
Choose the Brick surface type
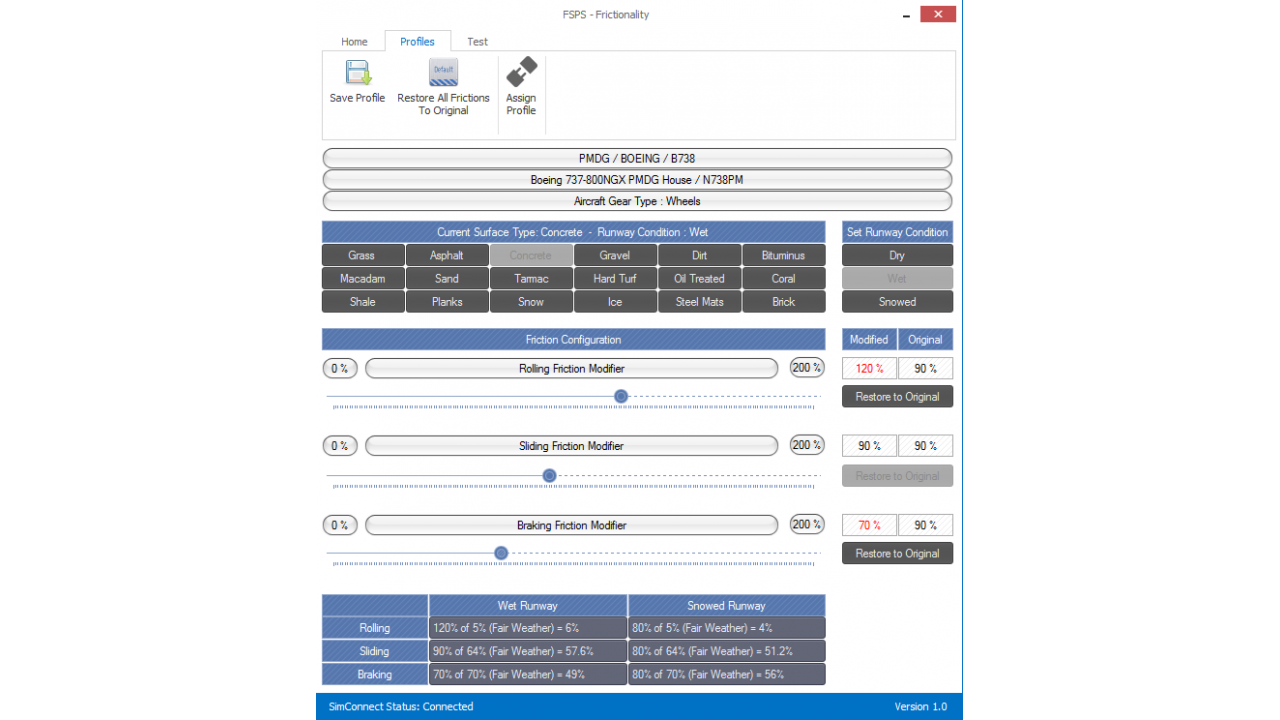click(x=784, y=301)
